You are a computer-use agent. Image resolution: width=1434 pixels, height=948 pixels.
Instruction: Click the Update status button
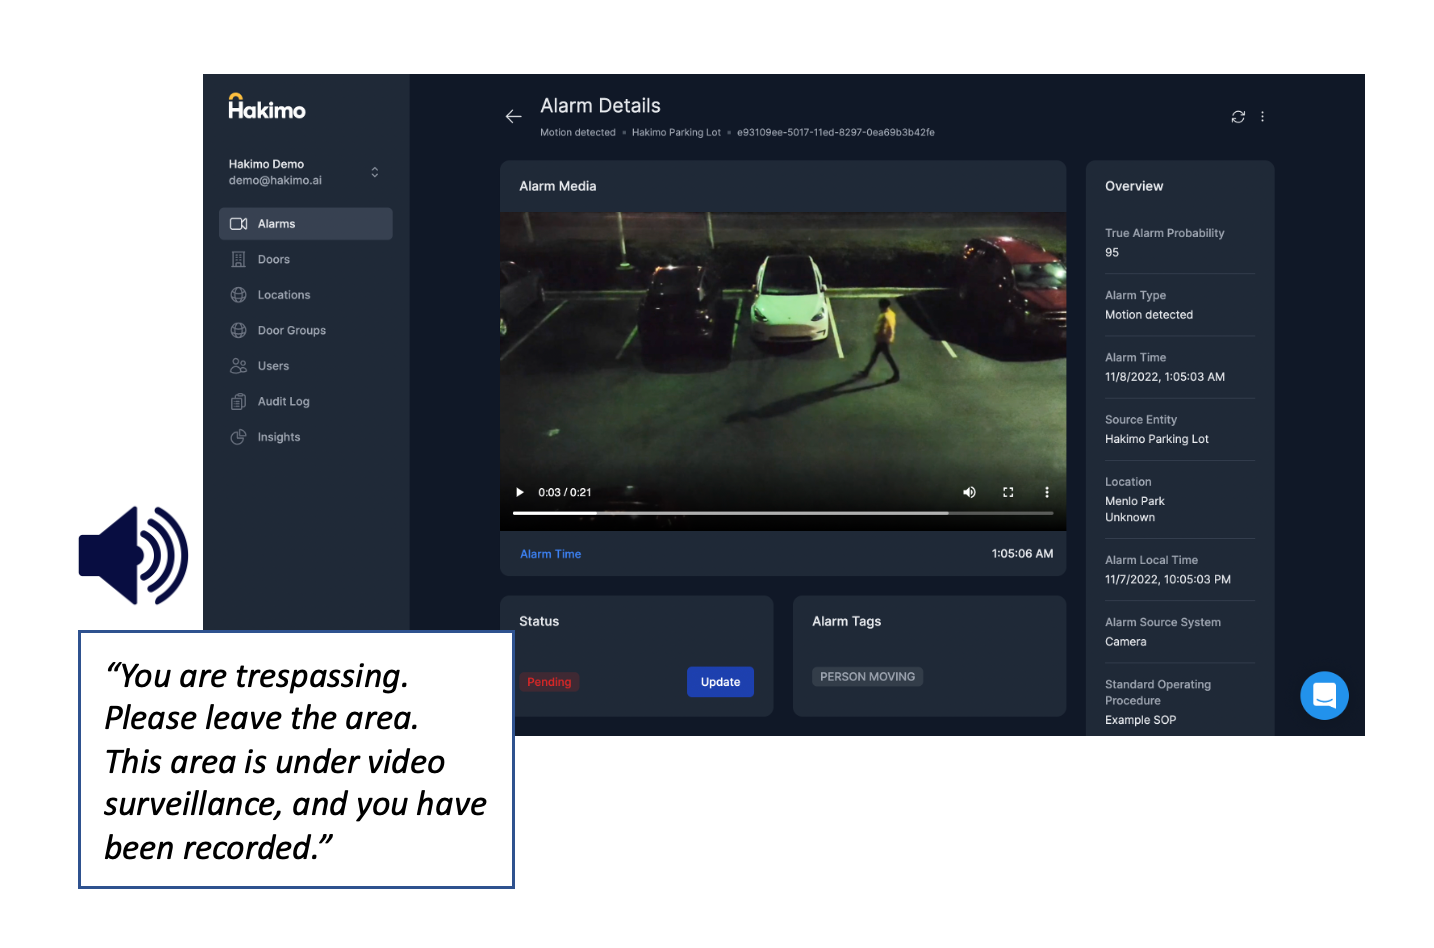720,682
